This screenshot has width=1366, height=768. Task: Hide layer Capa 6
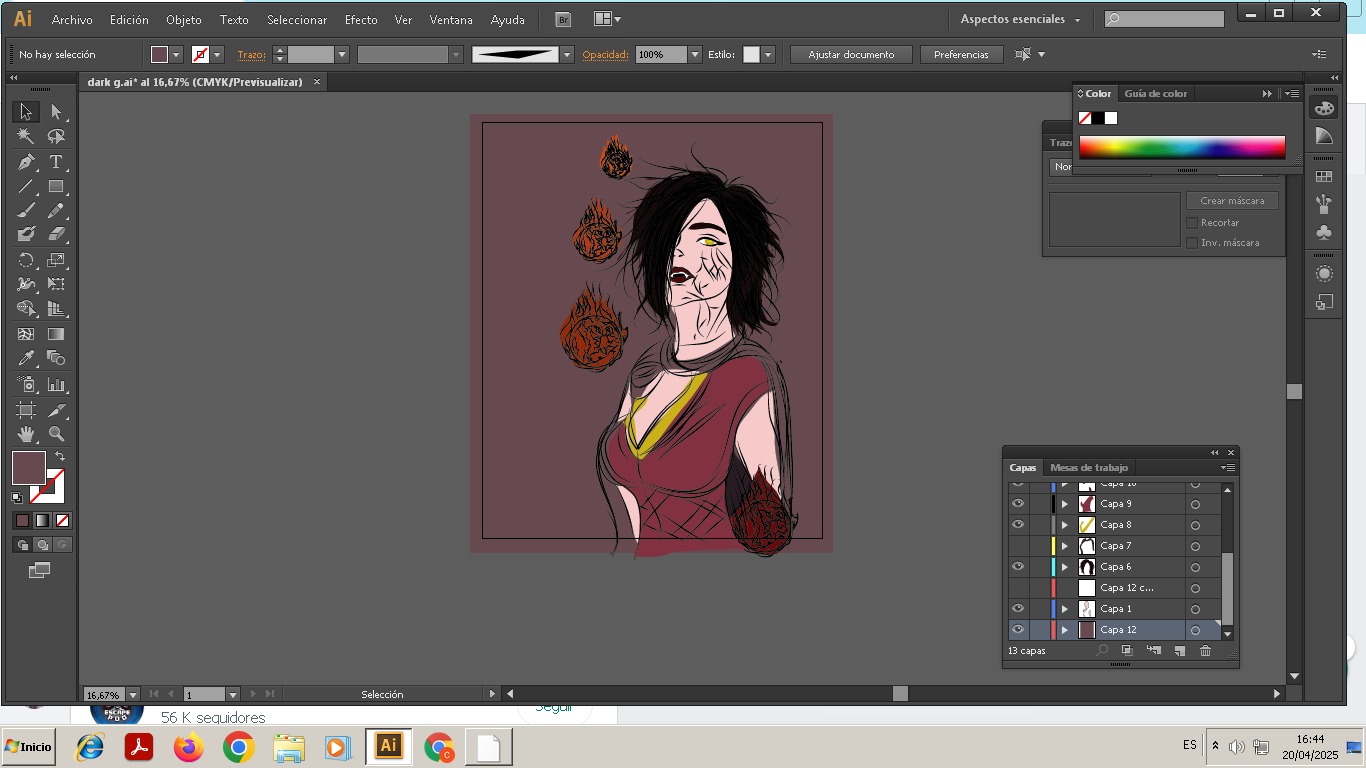tap(1018, 567)
